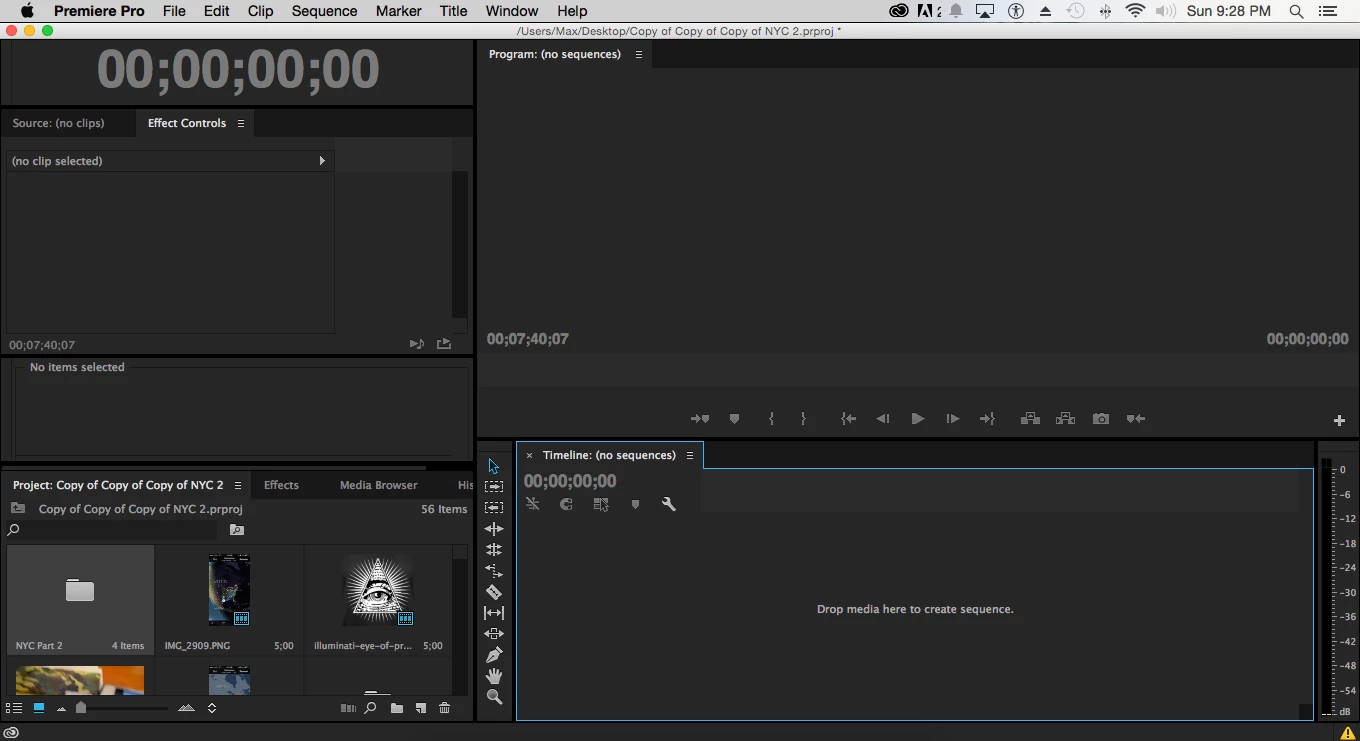Open the Sequence menu
The height and width of the screenshot is (741, 1360).
pyautogui.click(x=324, y=11)
